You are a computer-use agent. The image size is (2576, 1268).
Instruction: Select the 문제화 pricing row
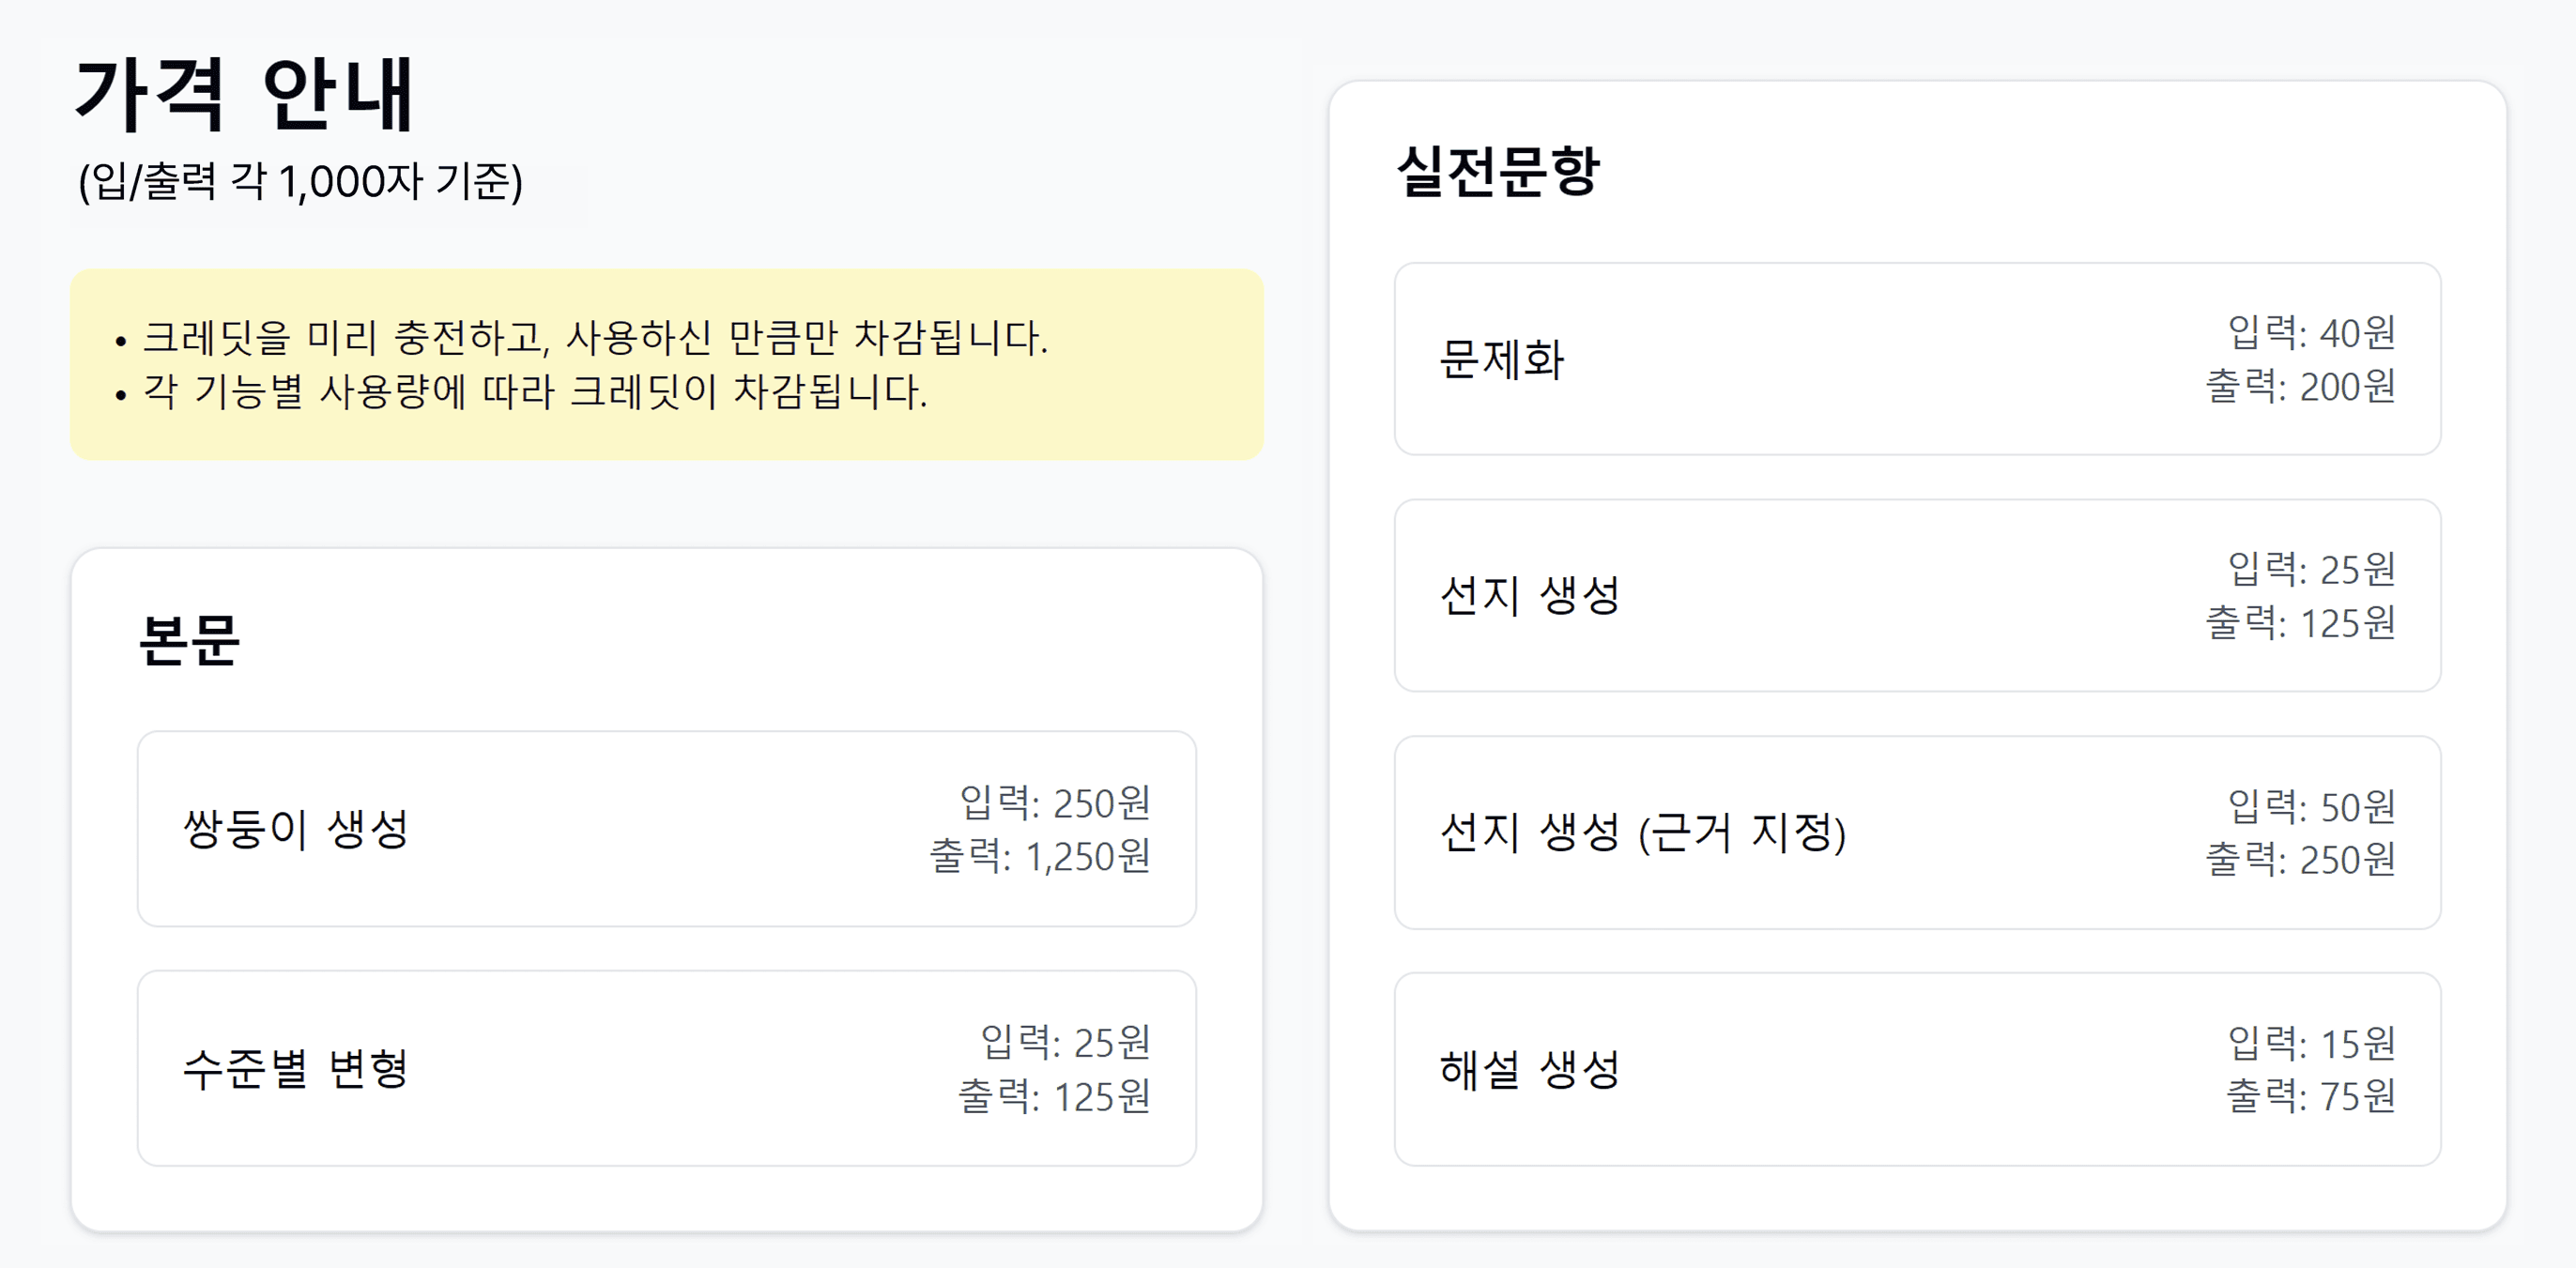coord(1917,359)
